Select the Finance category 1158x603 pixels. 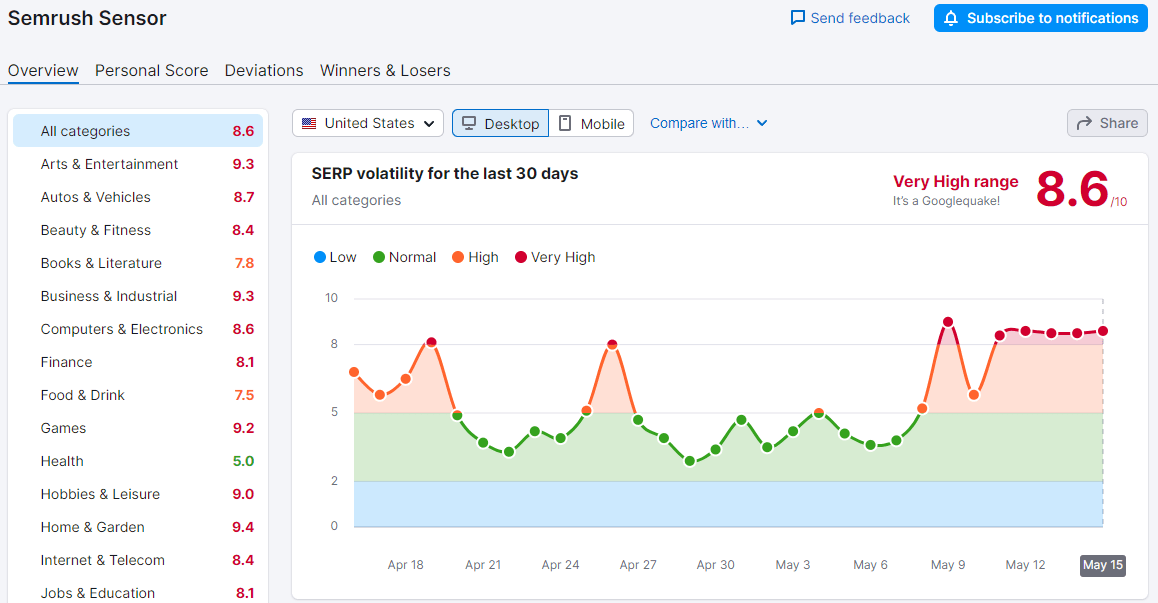(138, 362)
